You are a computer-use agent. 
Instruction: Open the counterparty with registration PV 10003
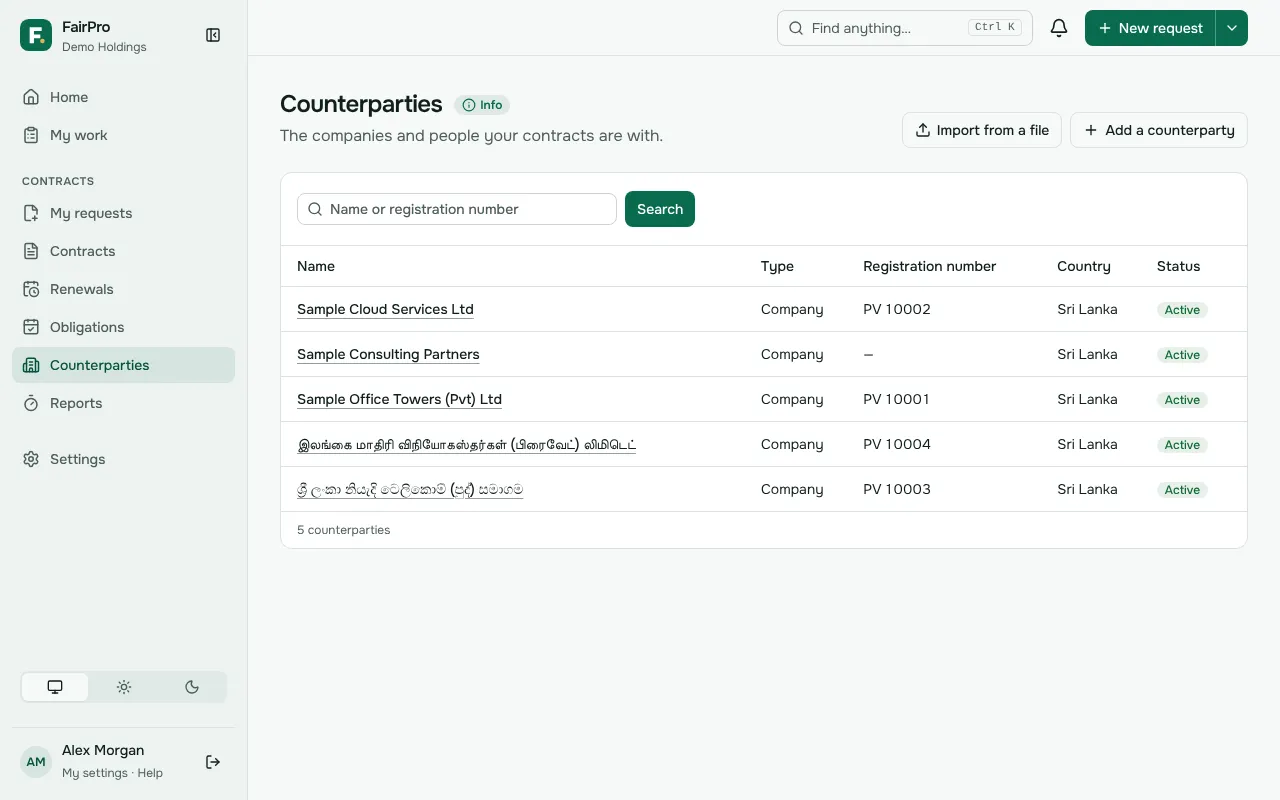pos(410,489)
